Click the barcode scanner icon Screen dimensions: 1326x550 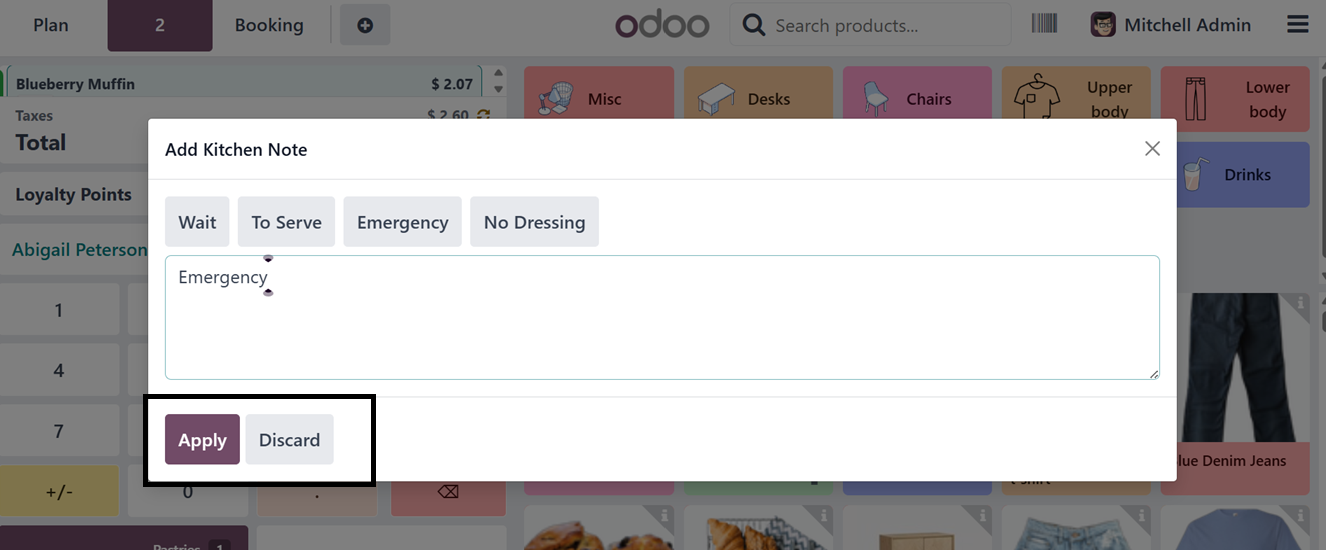[1044, 24]
